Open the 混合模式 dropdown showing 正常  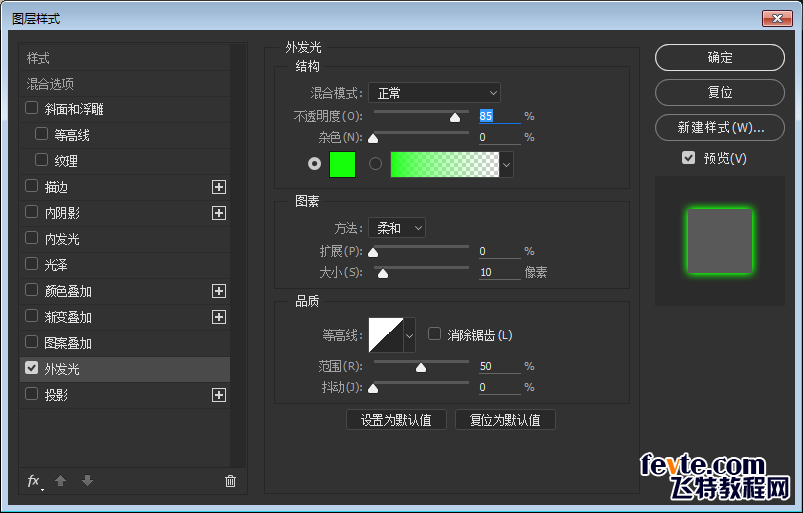[x=434, y=93]
